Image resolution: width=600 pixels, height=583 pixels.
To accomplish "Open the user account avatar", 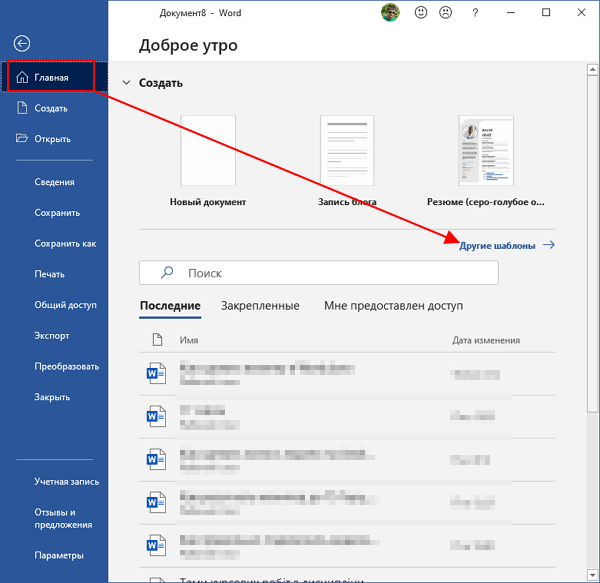I will [390, 13].
